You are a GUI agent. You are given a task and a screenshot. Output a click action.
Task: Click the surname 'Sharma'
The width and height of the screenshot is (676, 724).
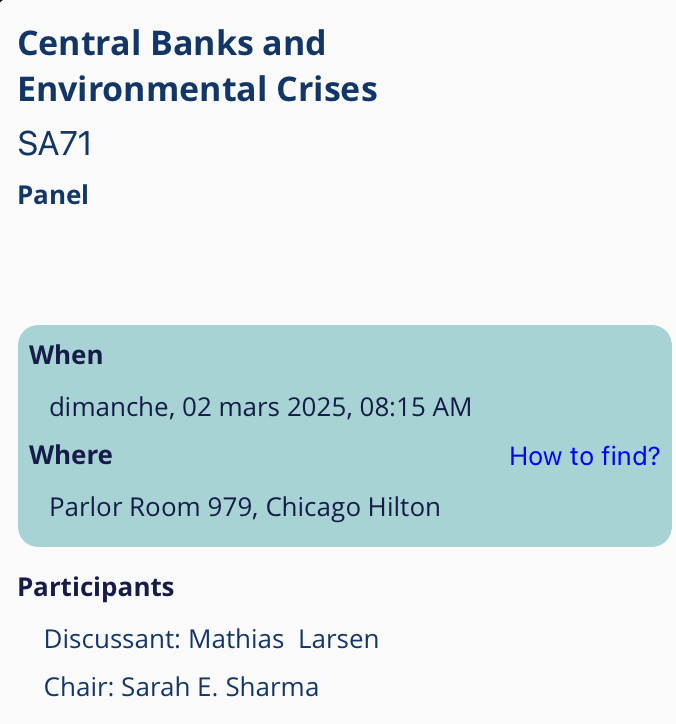click(x=272, y=688)
